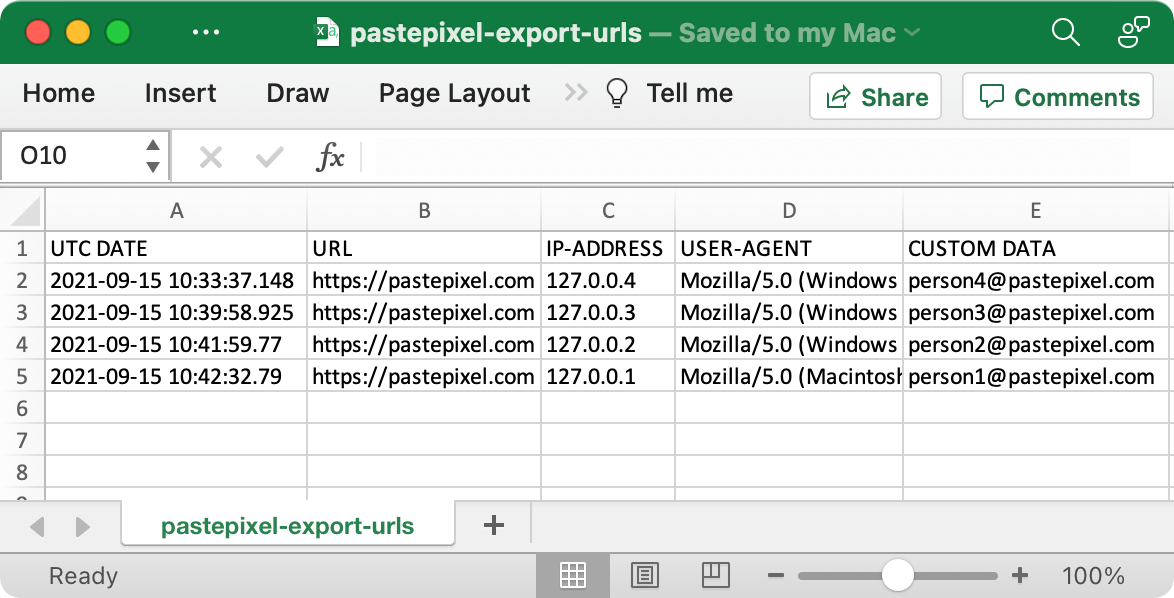Click the select-all corner triangle
This screenshot has height=598, width=1174.
click(x=25, y=212)
